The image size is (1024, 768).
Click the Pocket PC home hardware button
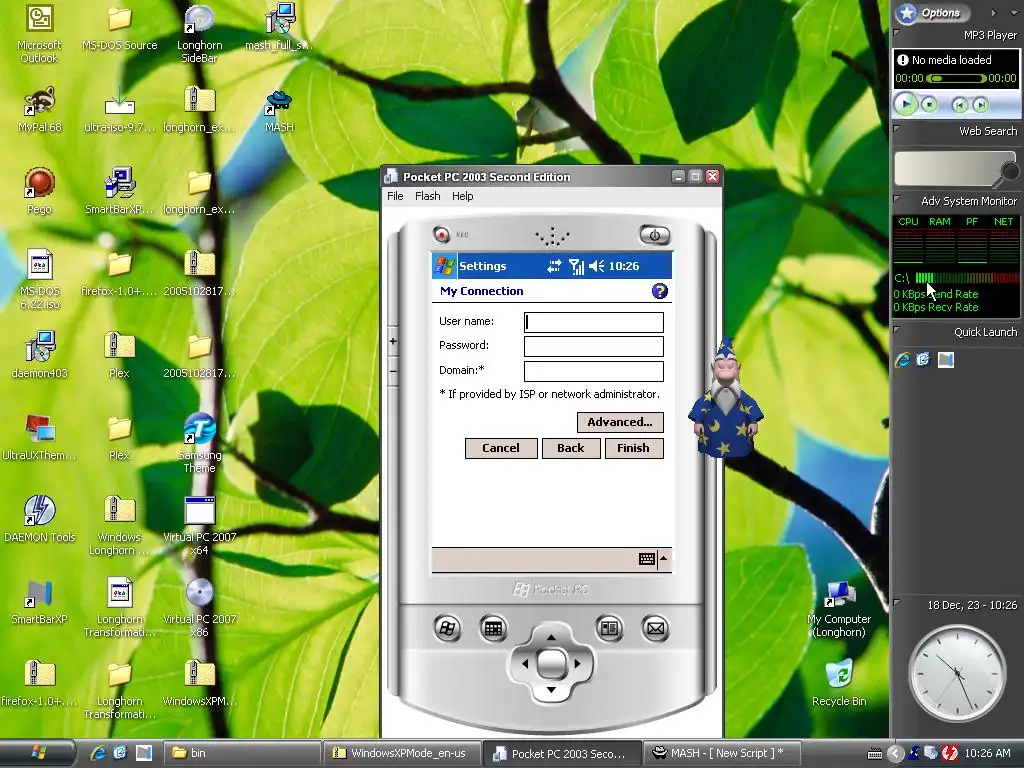coord(447,628)
